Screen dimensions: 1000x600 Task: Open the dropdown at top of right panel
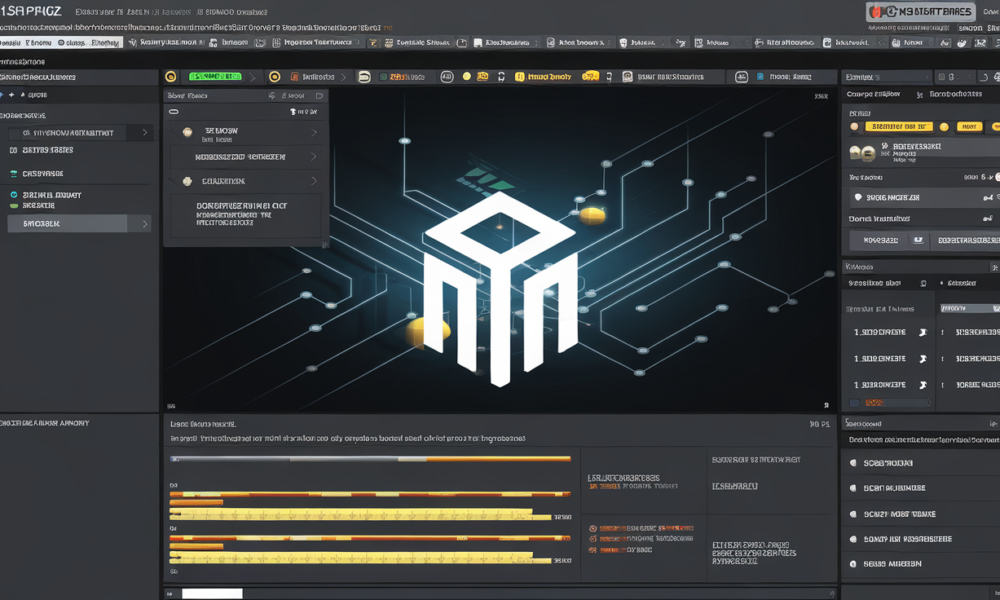(886, 77)
